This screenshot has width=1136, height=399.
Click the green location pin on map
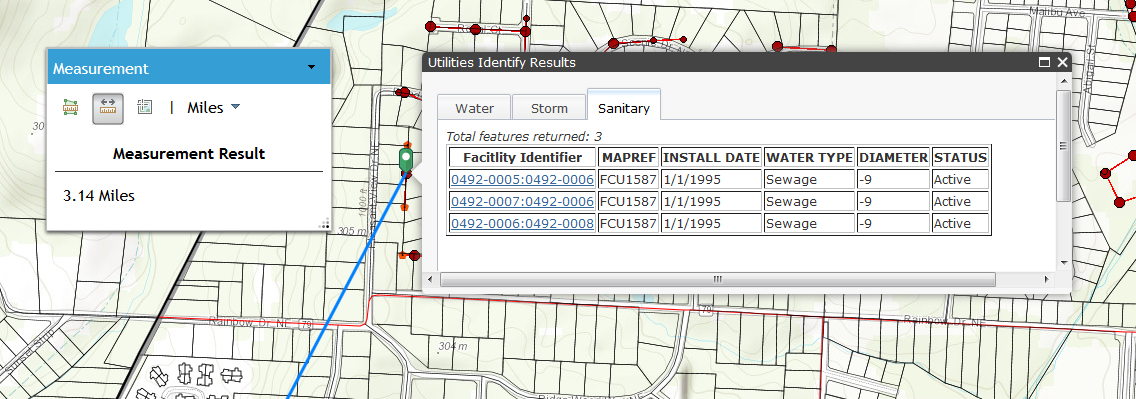coord(406,159)
